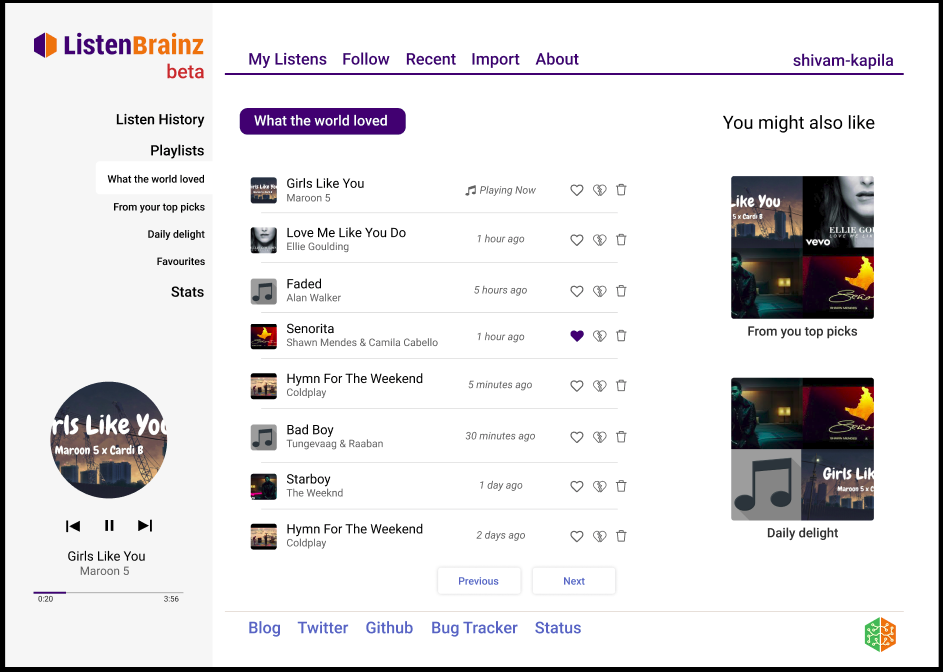Hate Hymn For The Weekend from 2 days ago
This screenshot has height=672, width=943.
[x=600, y=536]
